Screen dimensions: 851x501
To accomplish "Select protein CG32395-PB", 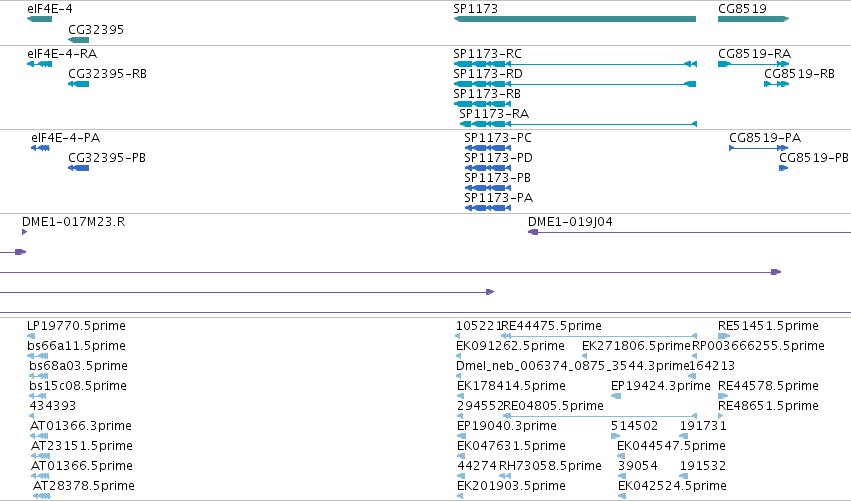I will coord(79,168).
